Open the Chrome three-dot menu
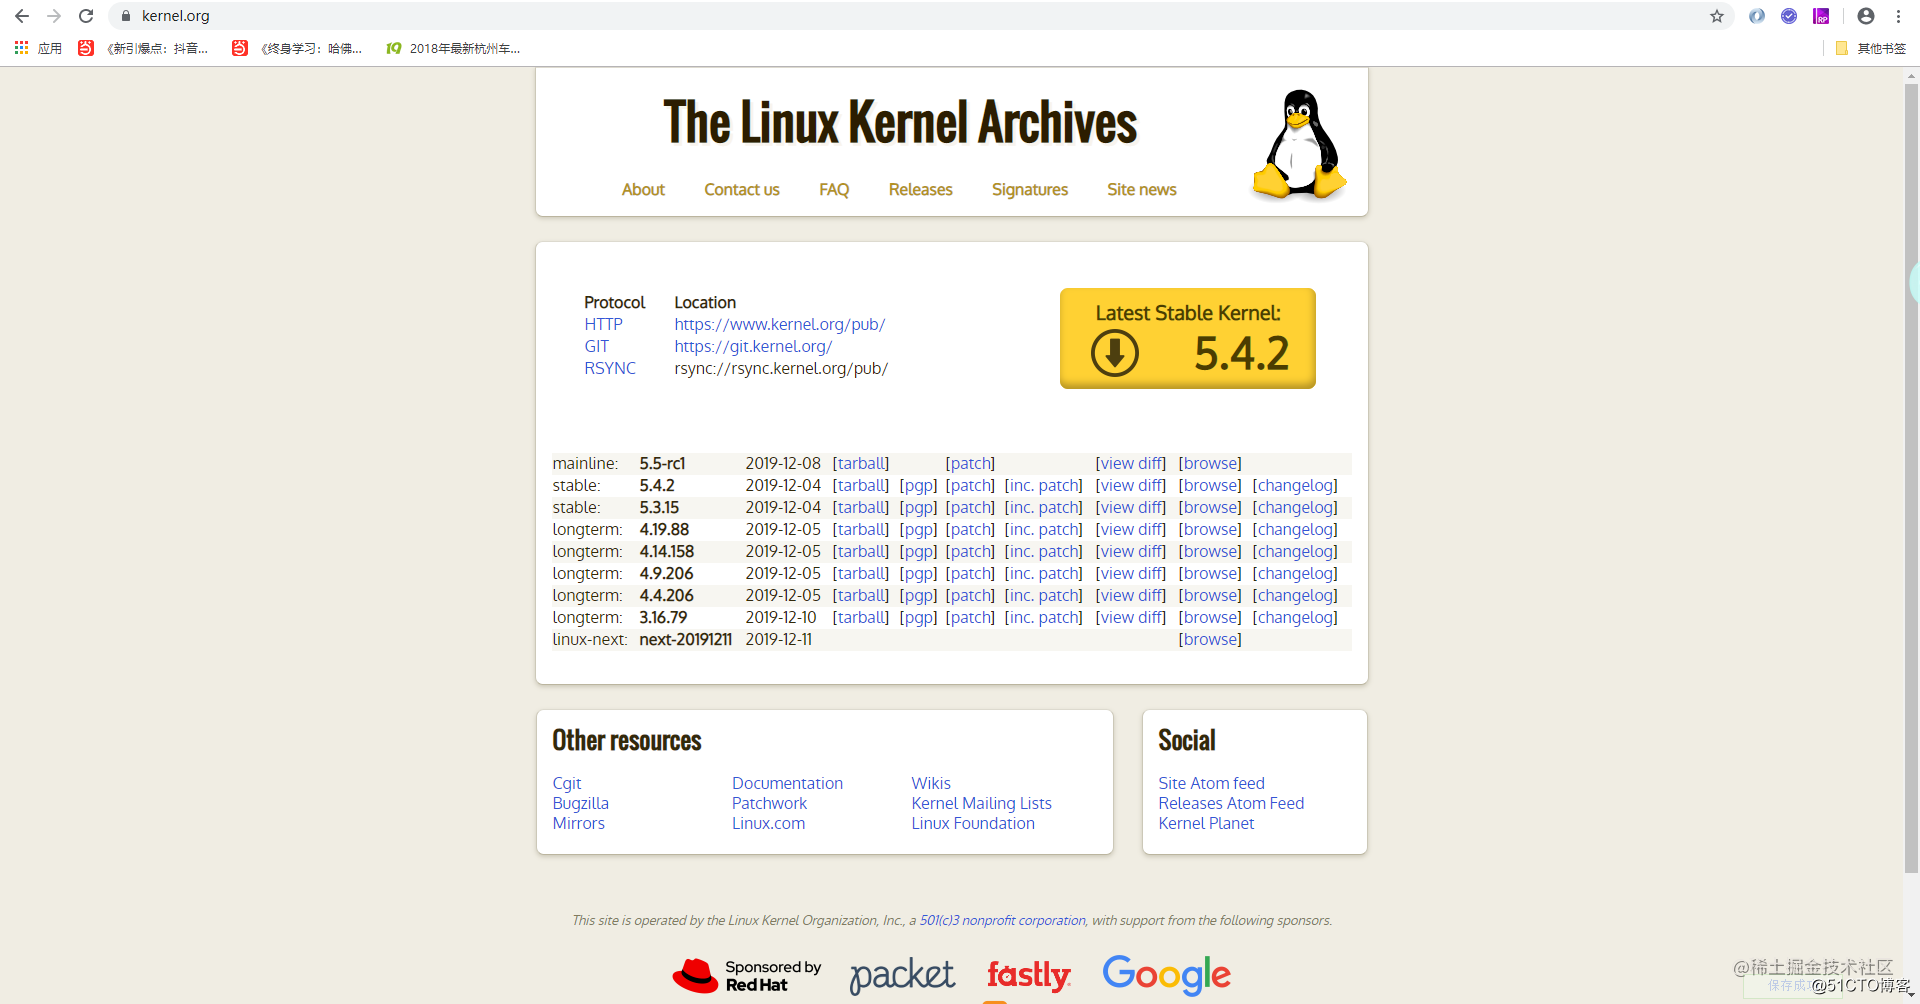Screen dimensions: 1920x1004 1898,16
